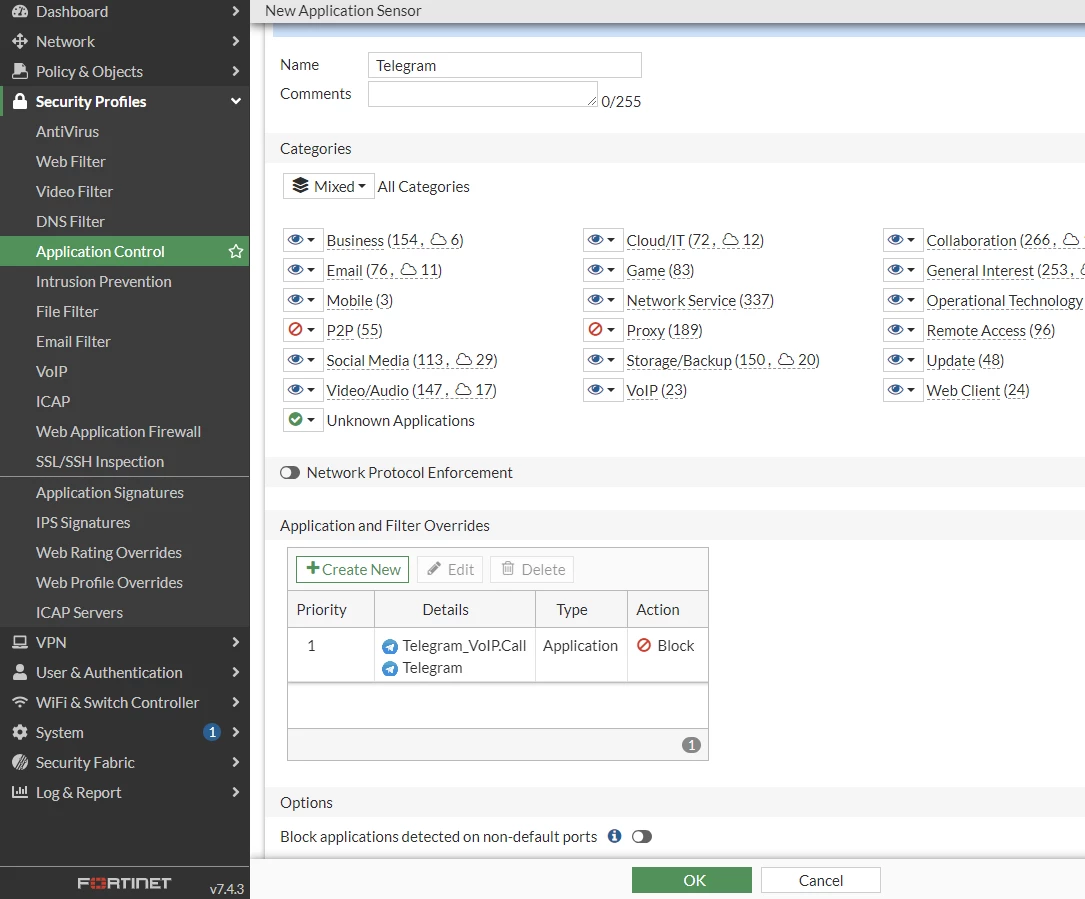Open action dropdown for Network Service category
The image size is (1085, 899).
[603, 300]
